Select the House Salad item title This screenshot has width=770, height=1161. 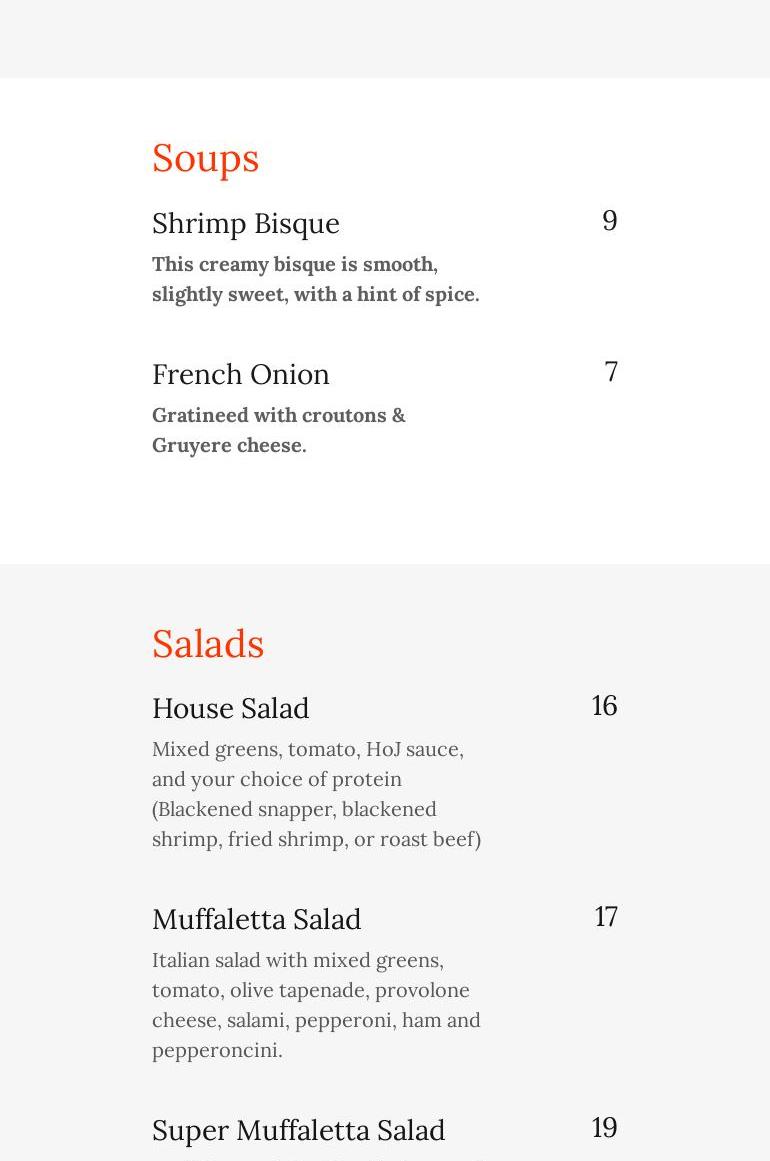230,708
